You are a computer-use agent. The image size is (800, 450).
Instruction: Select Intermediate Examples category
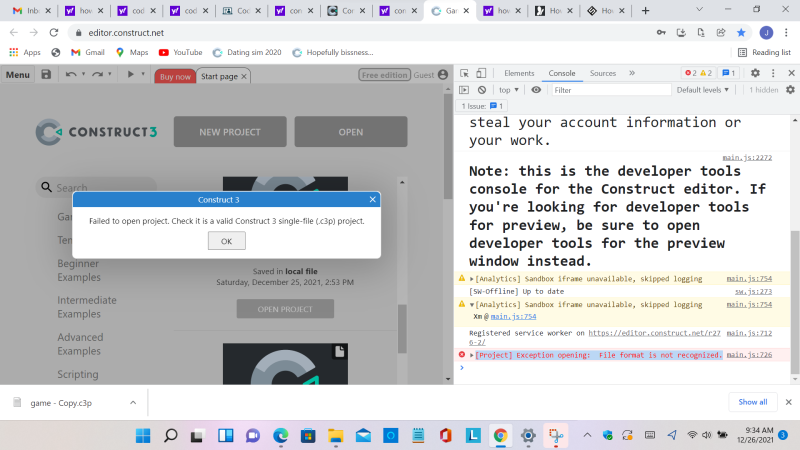87,307
